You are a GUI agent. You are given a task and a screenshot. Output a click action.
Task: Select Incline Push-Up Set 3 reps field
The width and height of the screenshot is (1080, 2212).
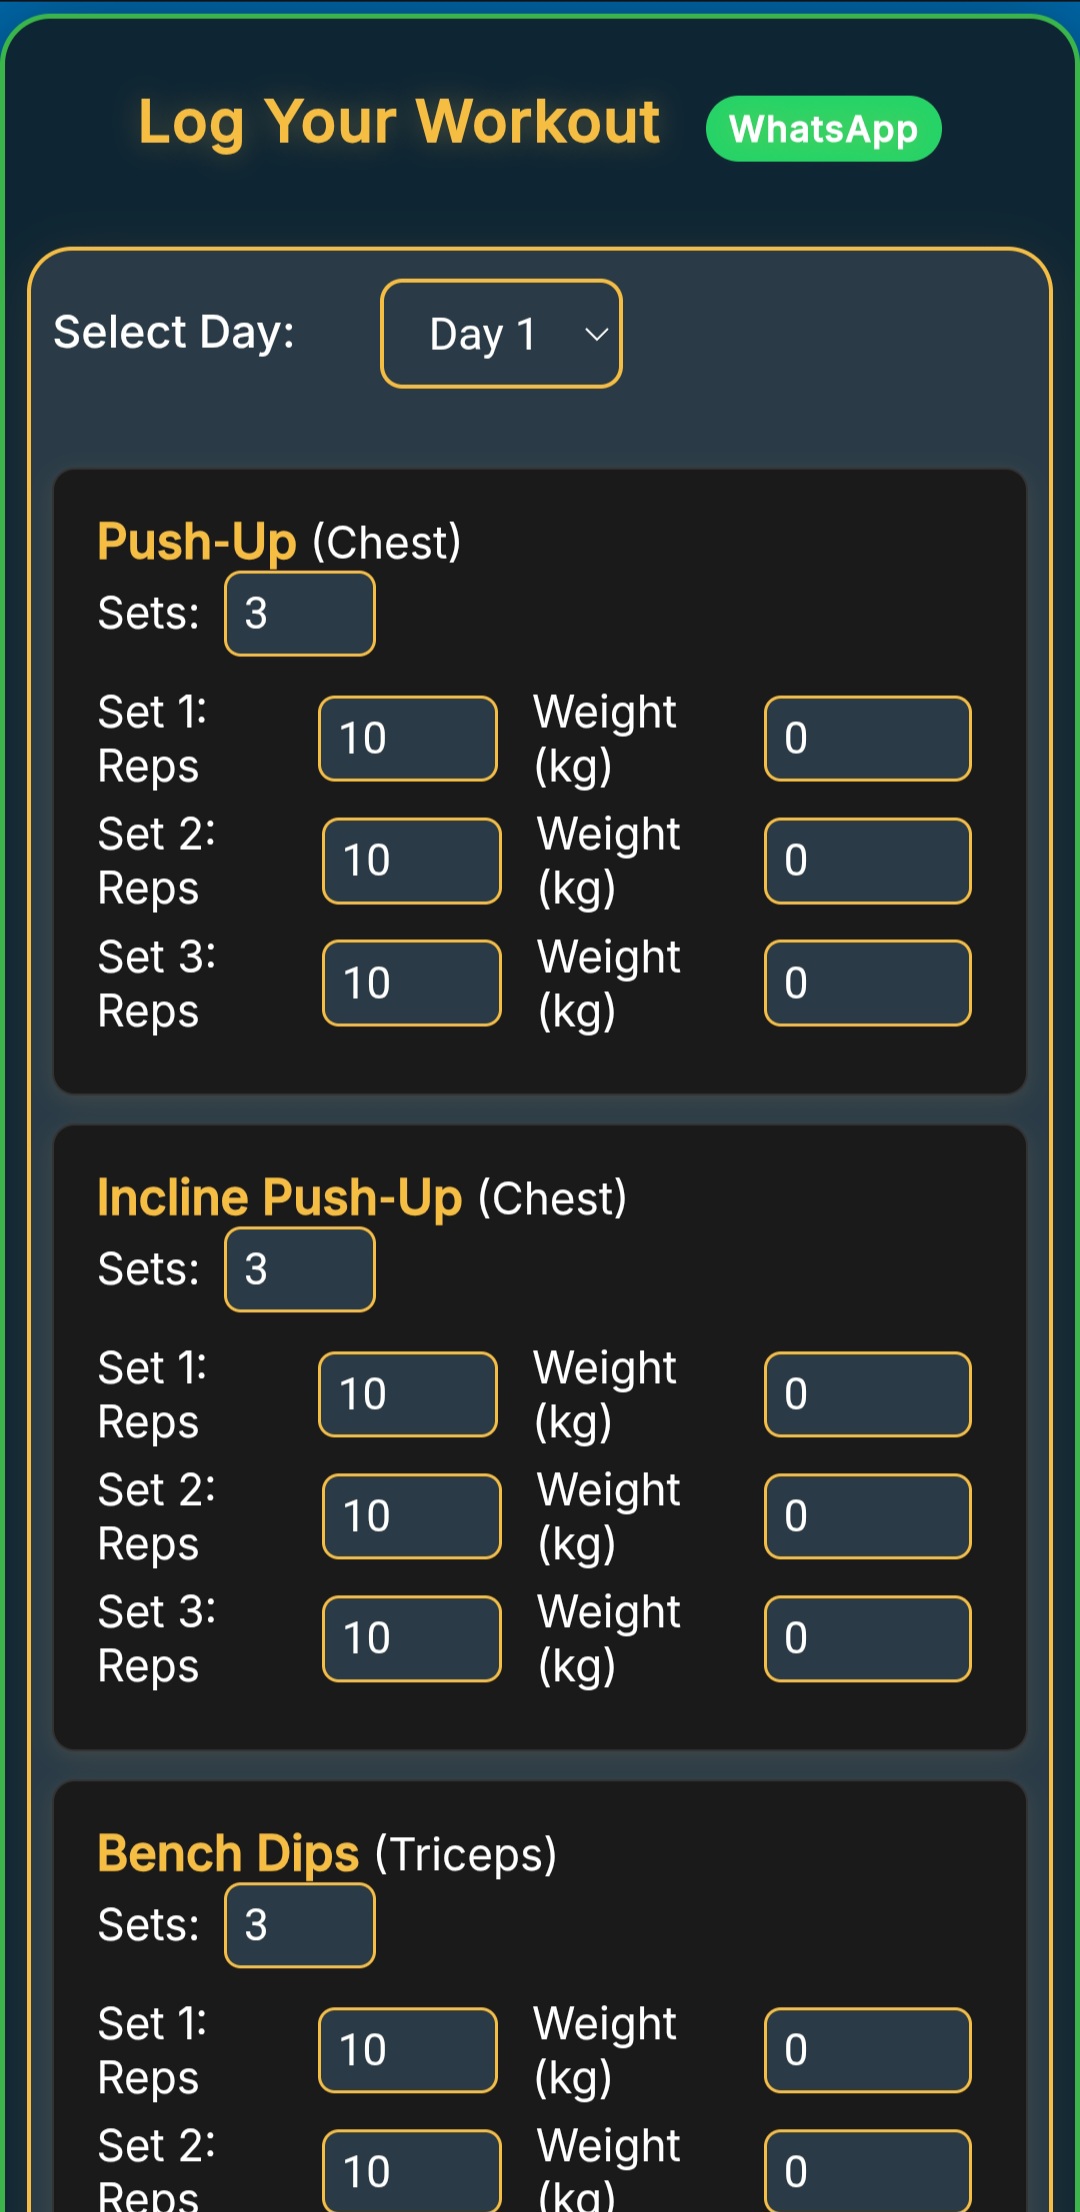click(x=410, y=1638)
